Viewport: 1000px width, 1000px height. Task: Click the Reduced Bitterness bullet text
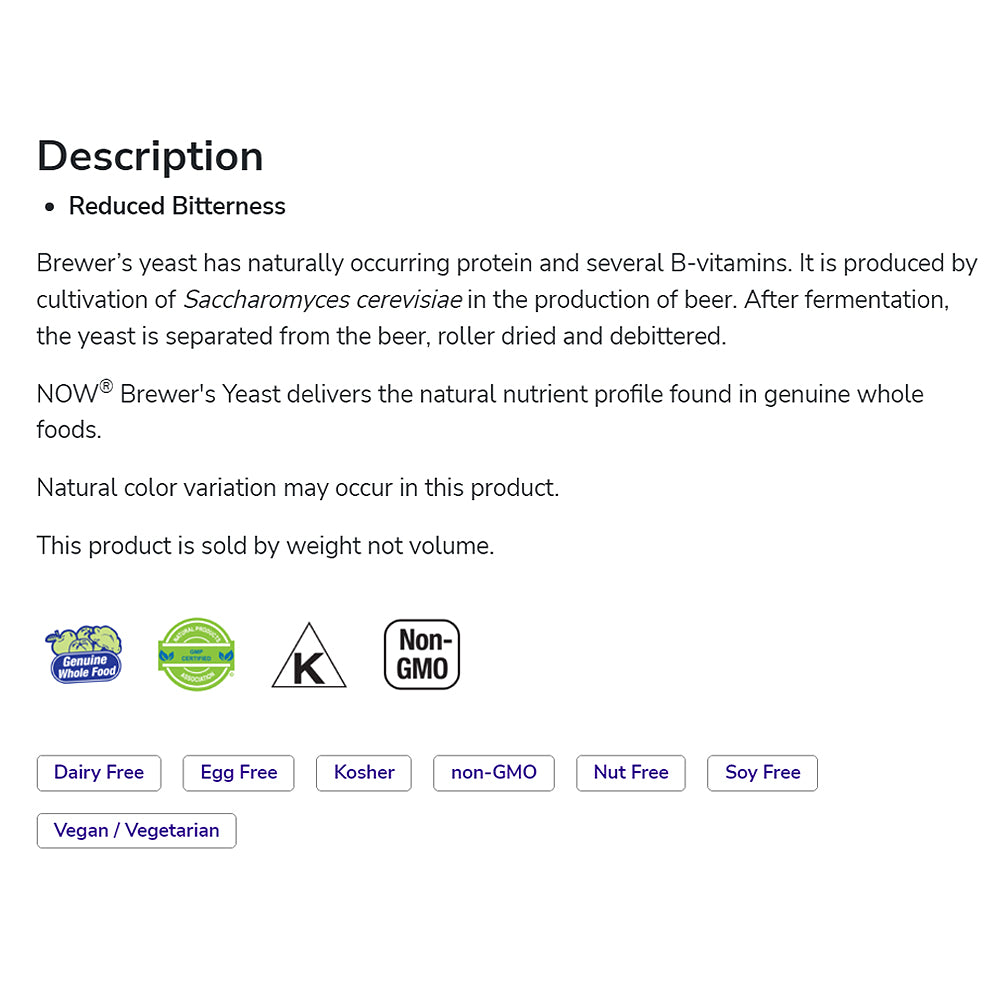point(177,206)
